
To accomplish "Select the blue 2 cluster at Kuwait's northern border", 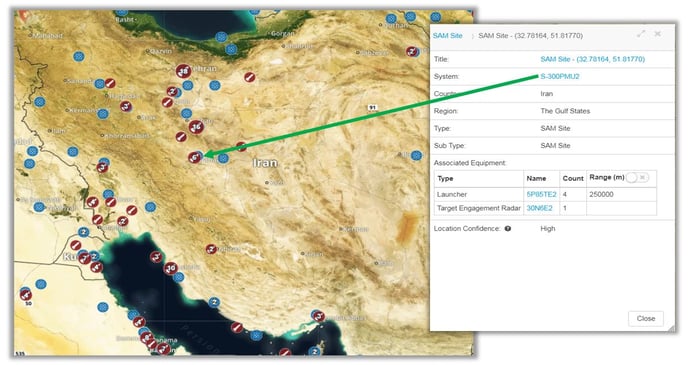I will tap(83, 232).
